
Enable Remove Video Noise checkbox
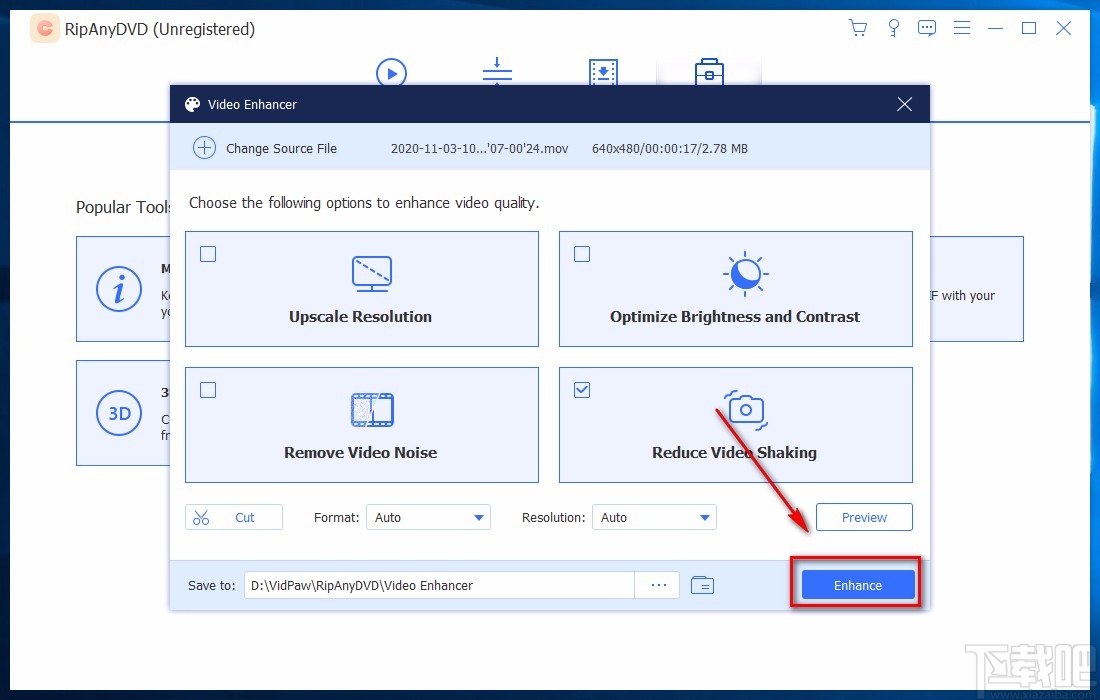point(208,390)
